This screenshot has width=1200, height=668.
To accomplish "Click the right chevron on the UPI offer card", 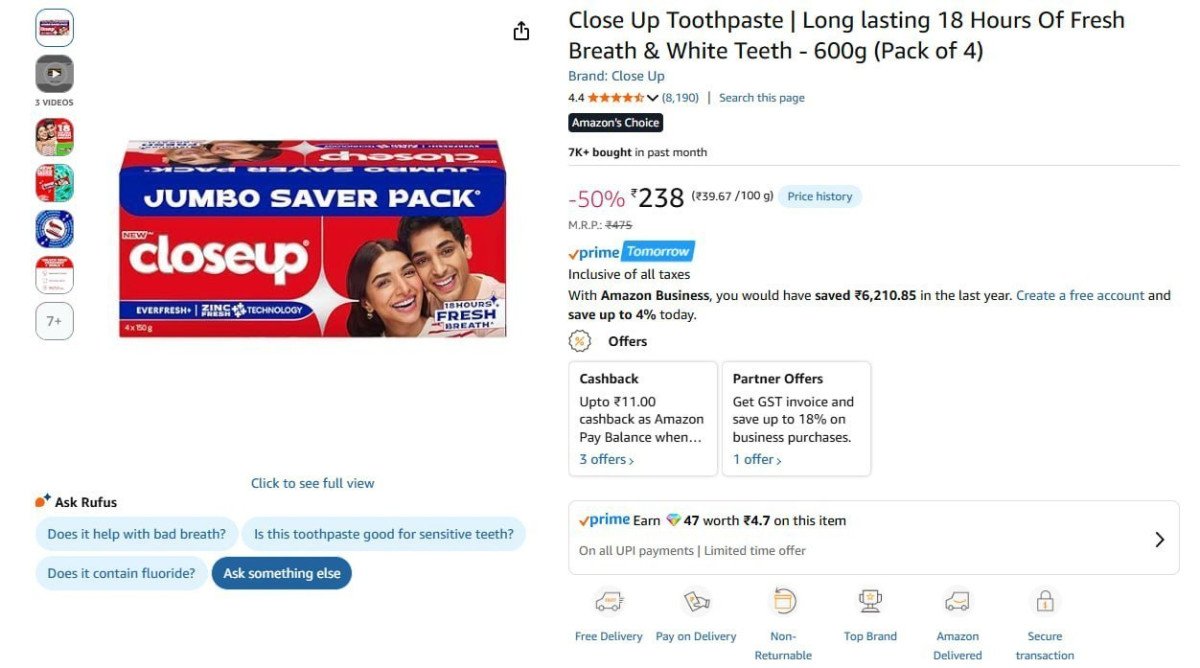I will point(1158,537).
